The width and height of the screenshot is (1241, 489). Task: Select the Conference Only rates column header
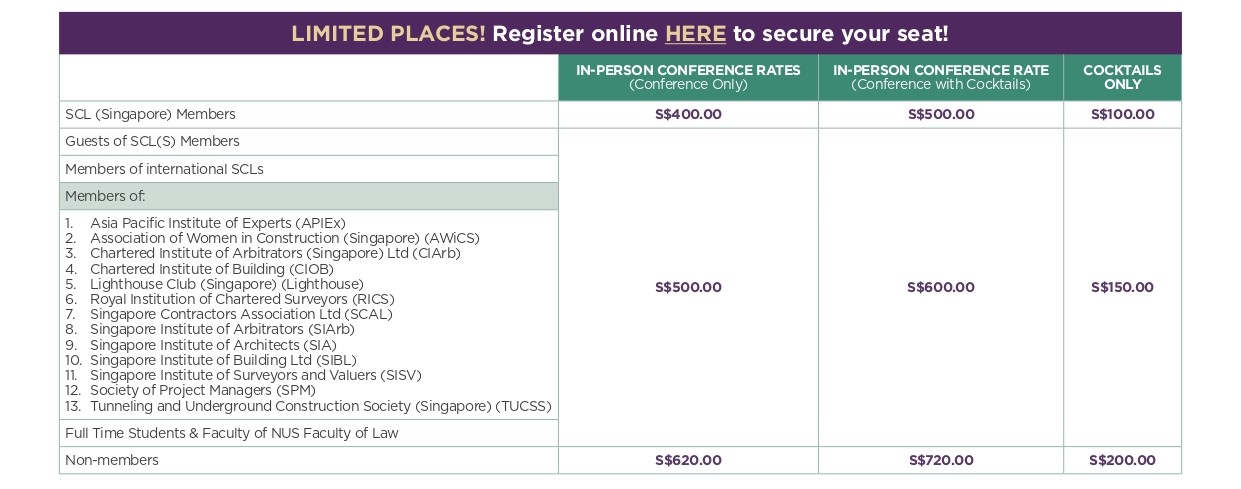point(688,77)
